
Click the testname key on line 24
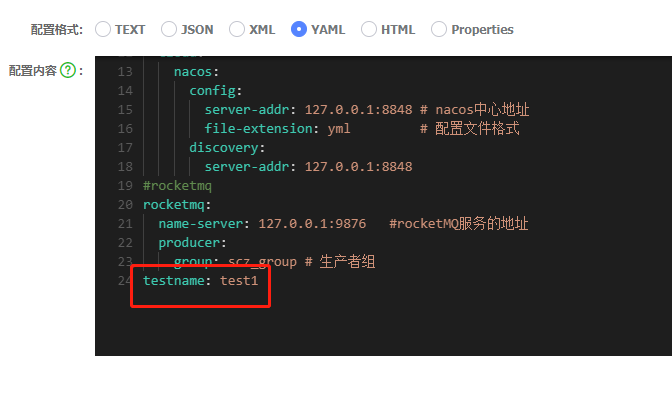click(174, 281)
